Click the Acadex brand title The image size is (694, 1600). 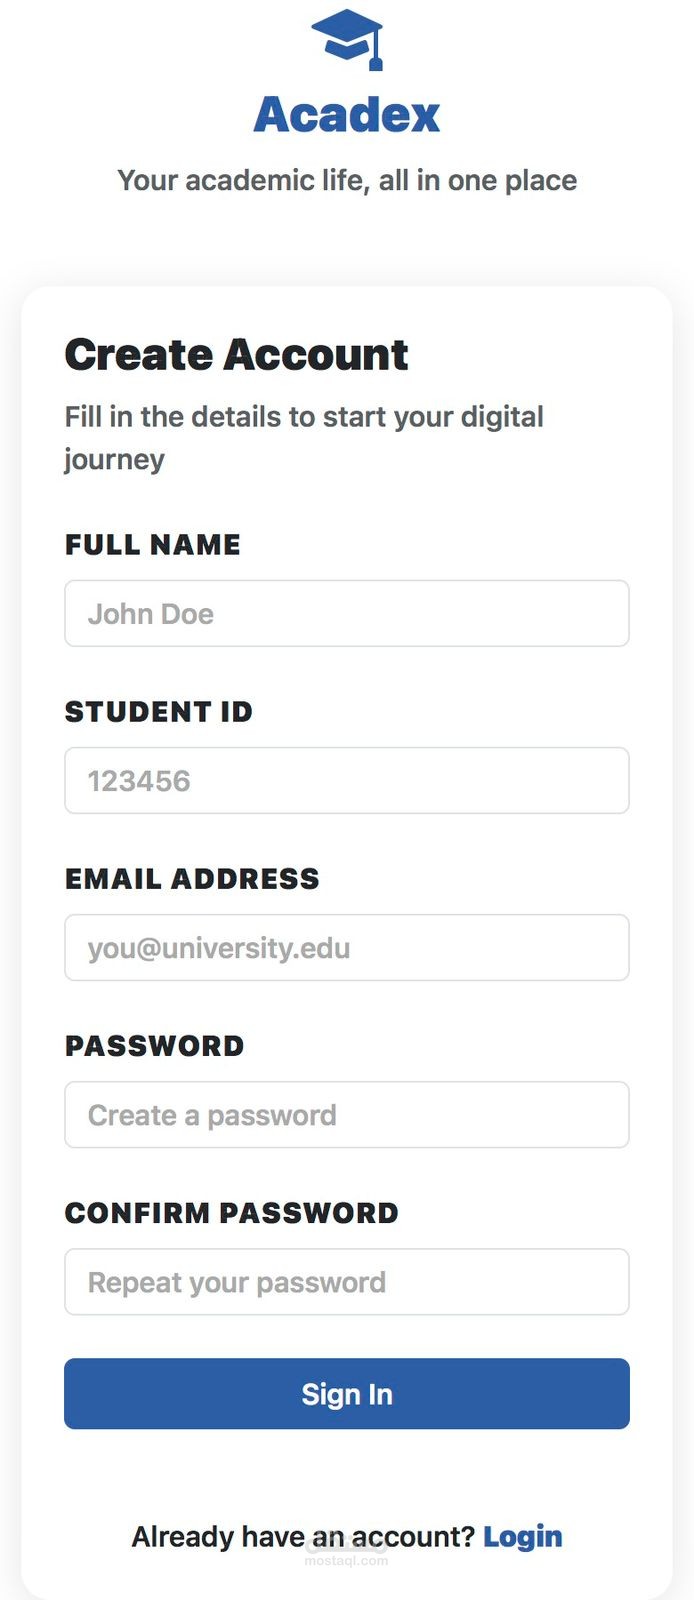tap(347, 115)
